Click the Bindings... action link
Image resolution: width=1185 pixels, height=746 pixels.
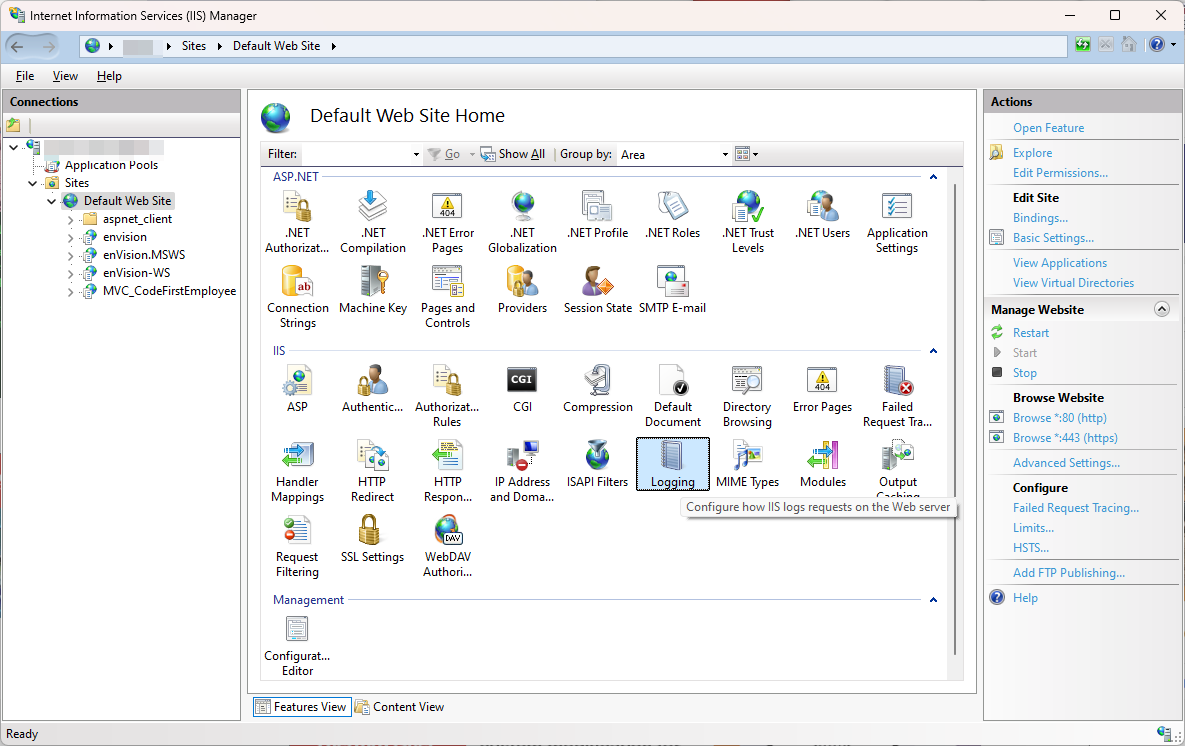[x=1040, y=218]
